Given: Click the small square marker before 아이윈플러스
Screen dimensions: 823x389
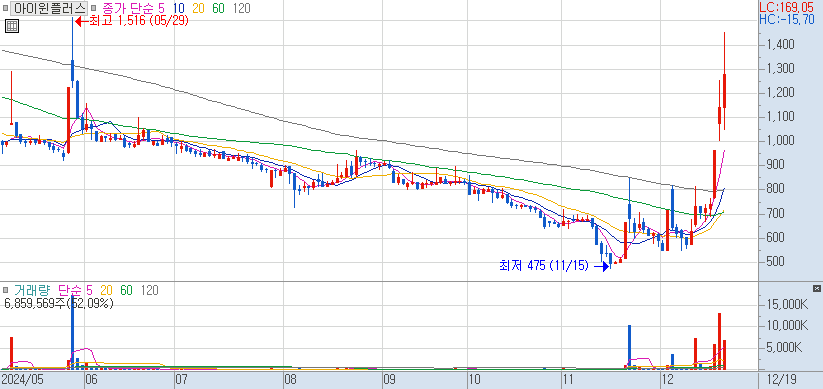Looking at the screenshot, I should [x=6, y=8].
